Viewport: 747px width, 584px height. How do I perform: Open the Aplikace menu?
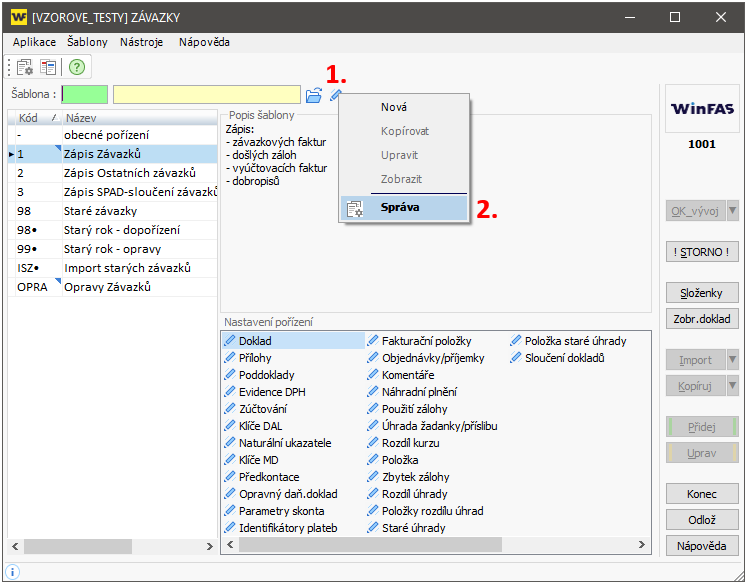point(34,42)
